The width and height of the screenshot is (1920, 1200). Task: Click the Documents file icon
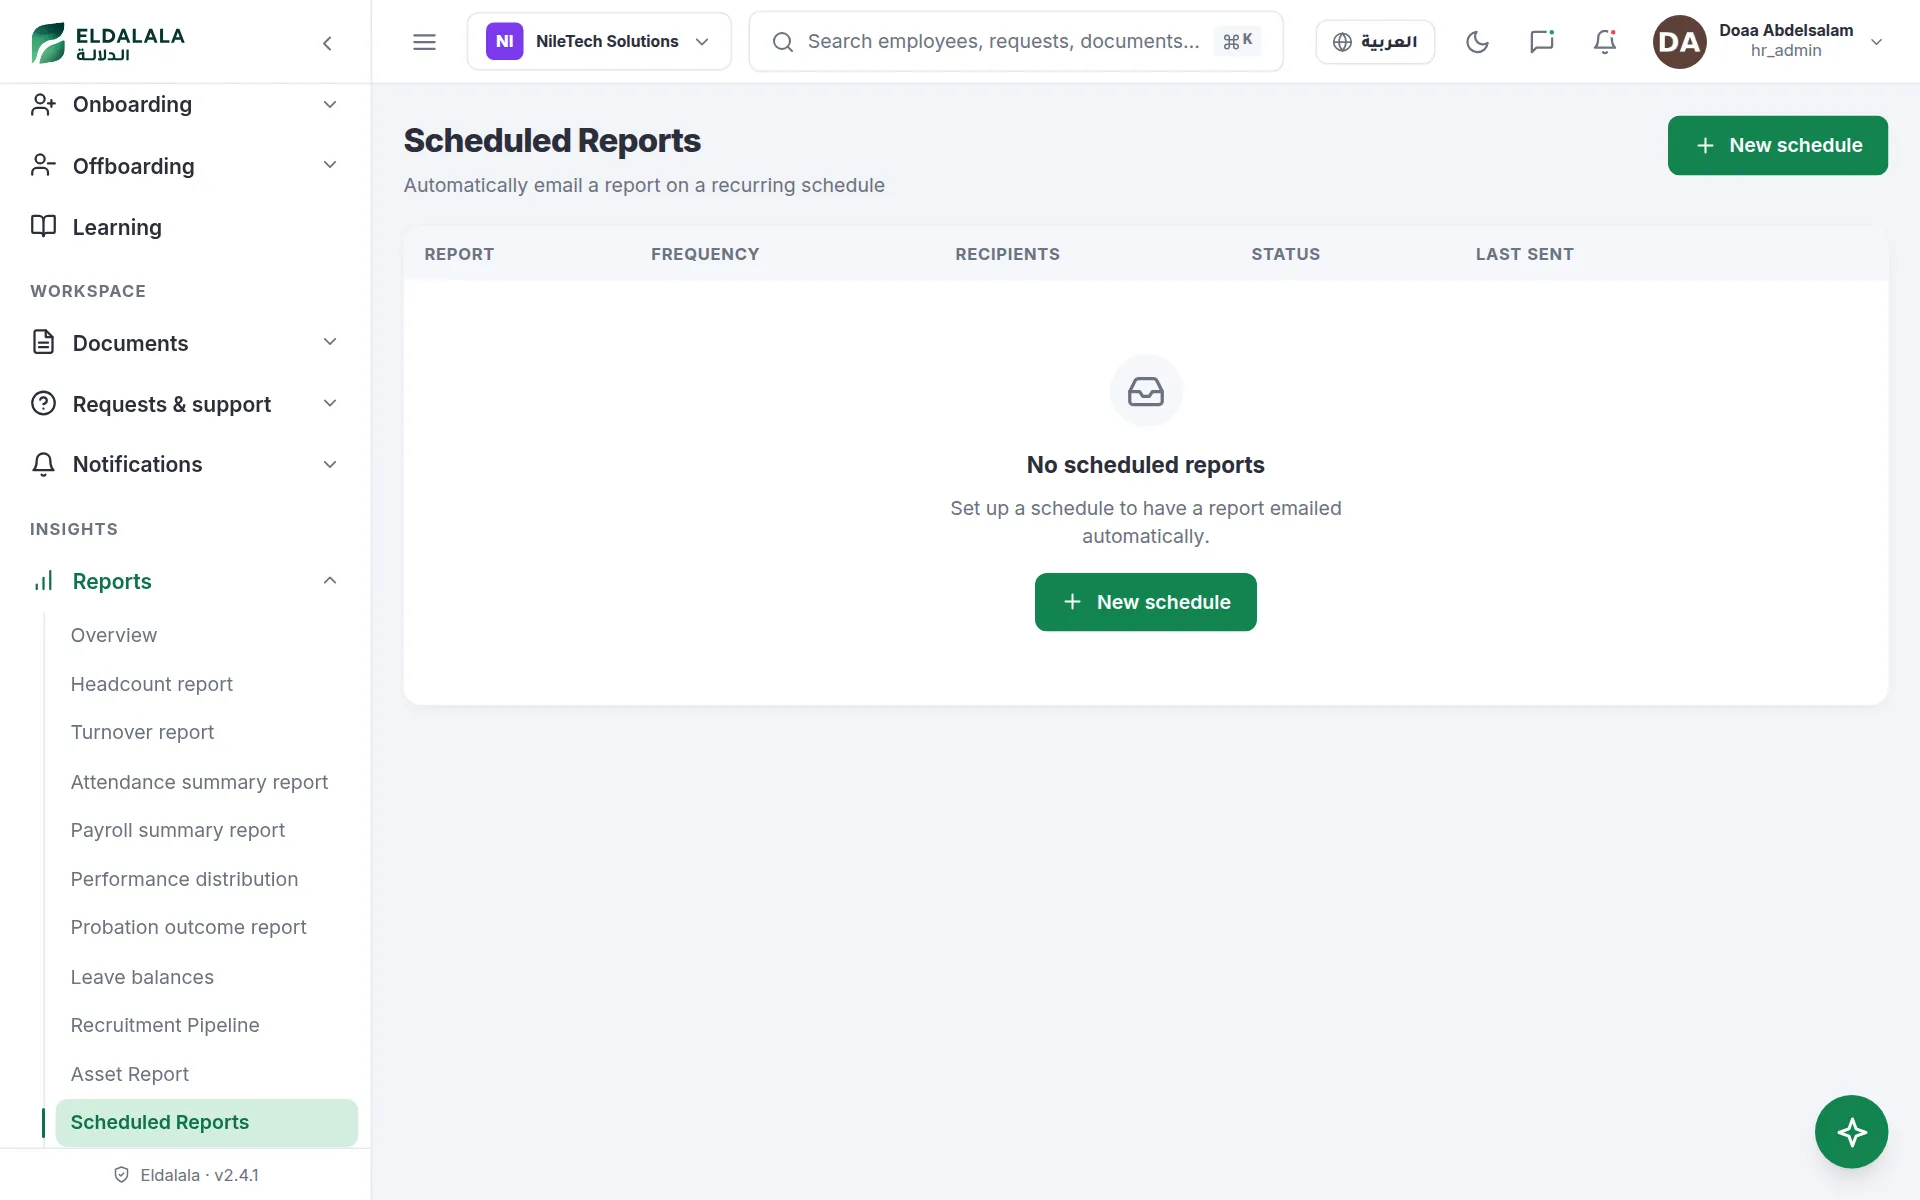[x=43, y=343]
